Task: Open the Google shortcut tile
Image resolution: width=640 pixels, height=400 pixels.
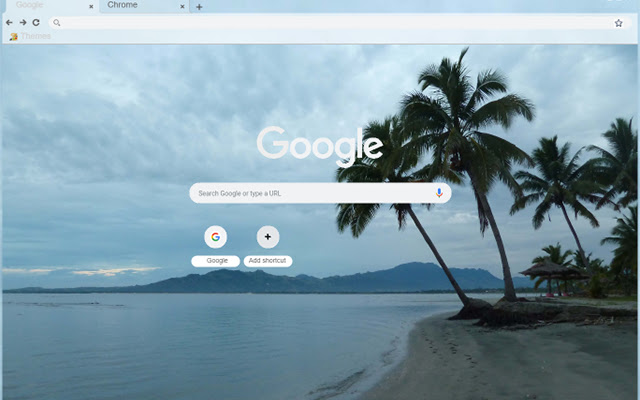Action: 216,237
